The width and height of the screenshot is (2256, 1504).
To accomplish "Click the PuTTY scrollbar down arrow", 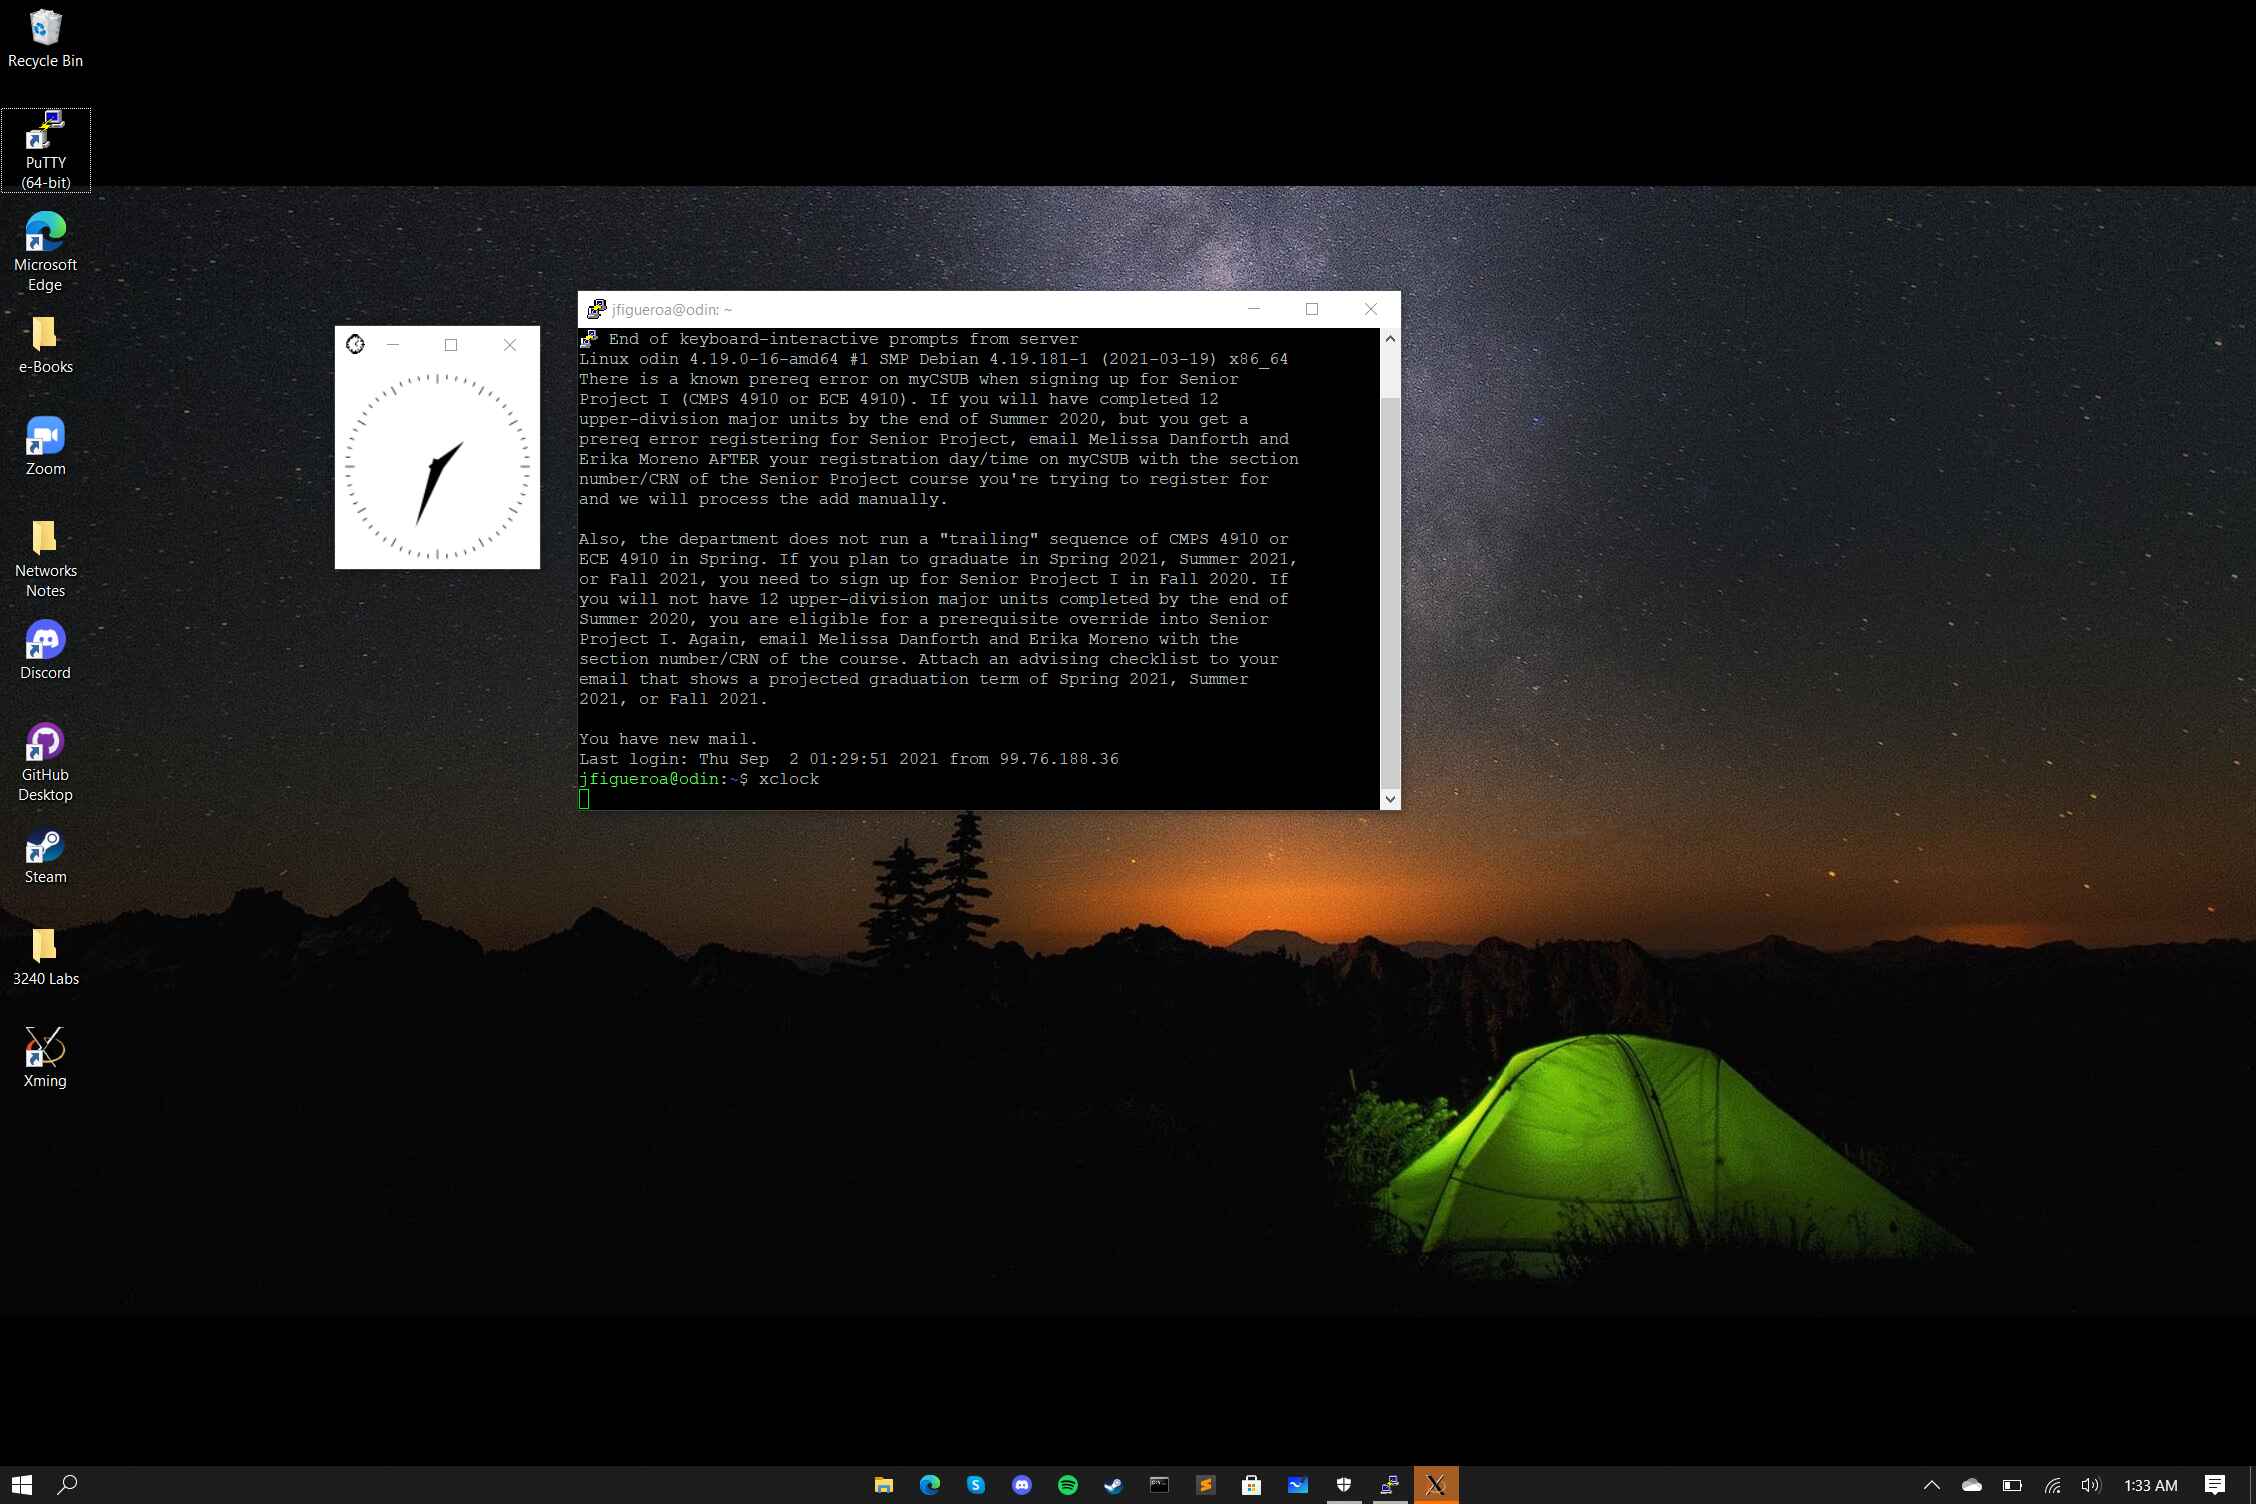I will [x=1390, y=799].
